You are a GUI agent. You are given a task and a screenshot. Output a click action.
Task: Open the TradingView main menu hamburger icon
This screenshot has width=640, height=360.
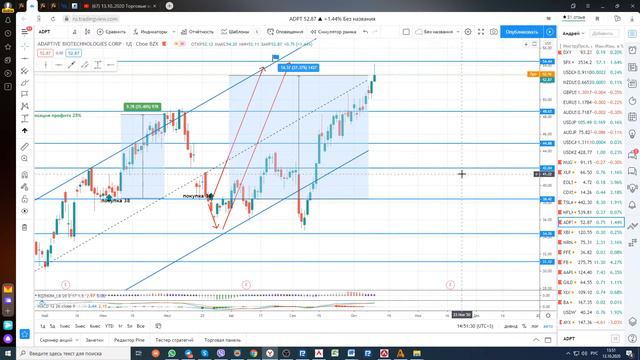coord(25,32)
